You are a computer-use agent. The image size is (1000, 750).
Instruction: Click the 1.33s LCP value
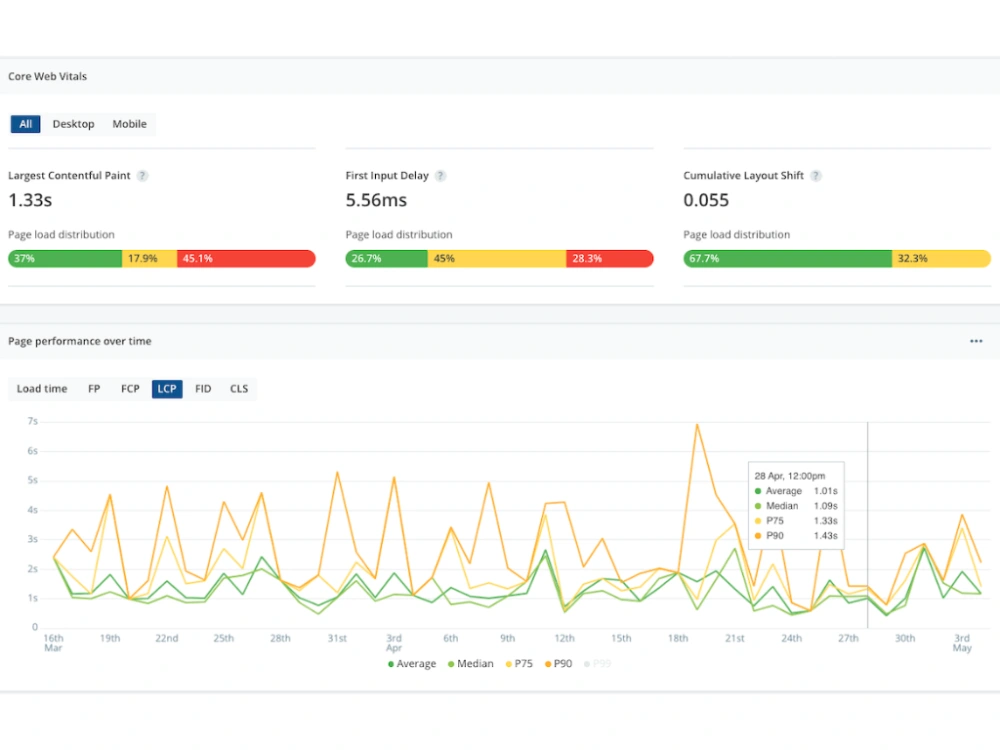[30, 200]
